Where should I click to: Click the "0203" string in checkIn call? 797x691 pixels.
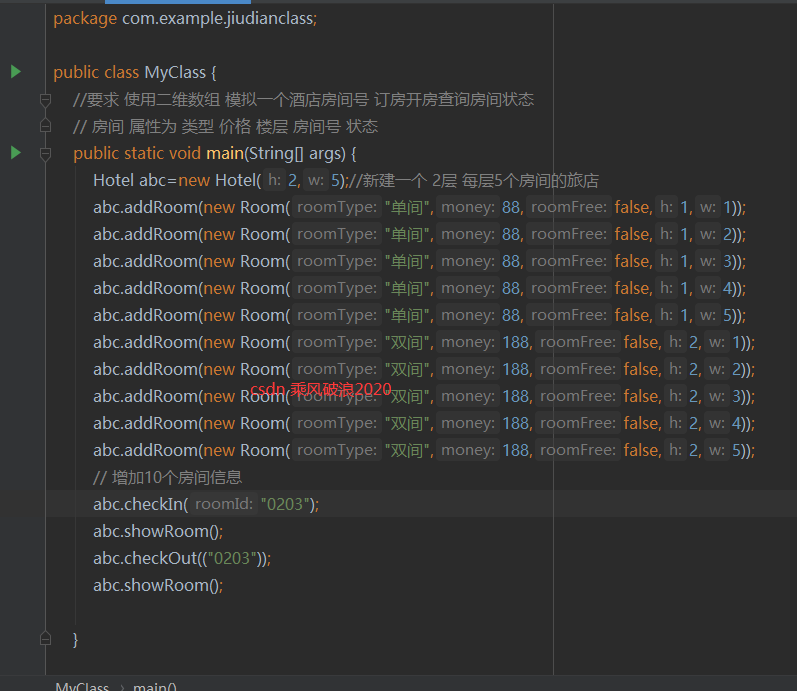tap(285, 504)
